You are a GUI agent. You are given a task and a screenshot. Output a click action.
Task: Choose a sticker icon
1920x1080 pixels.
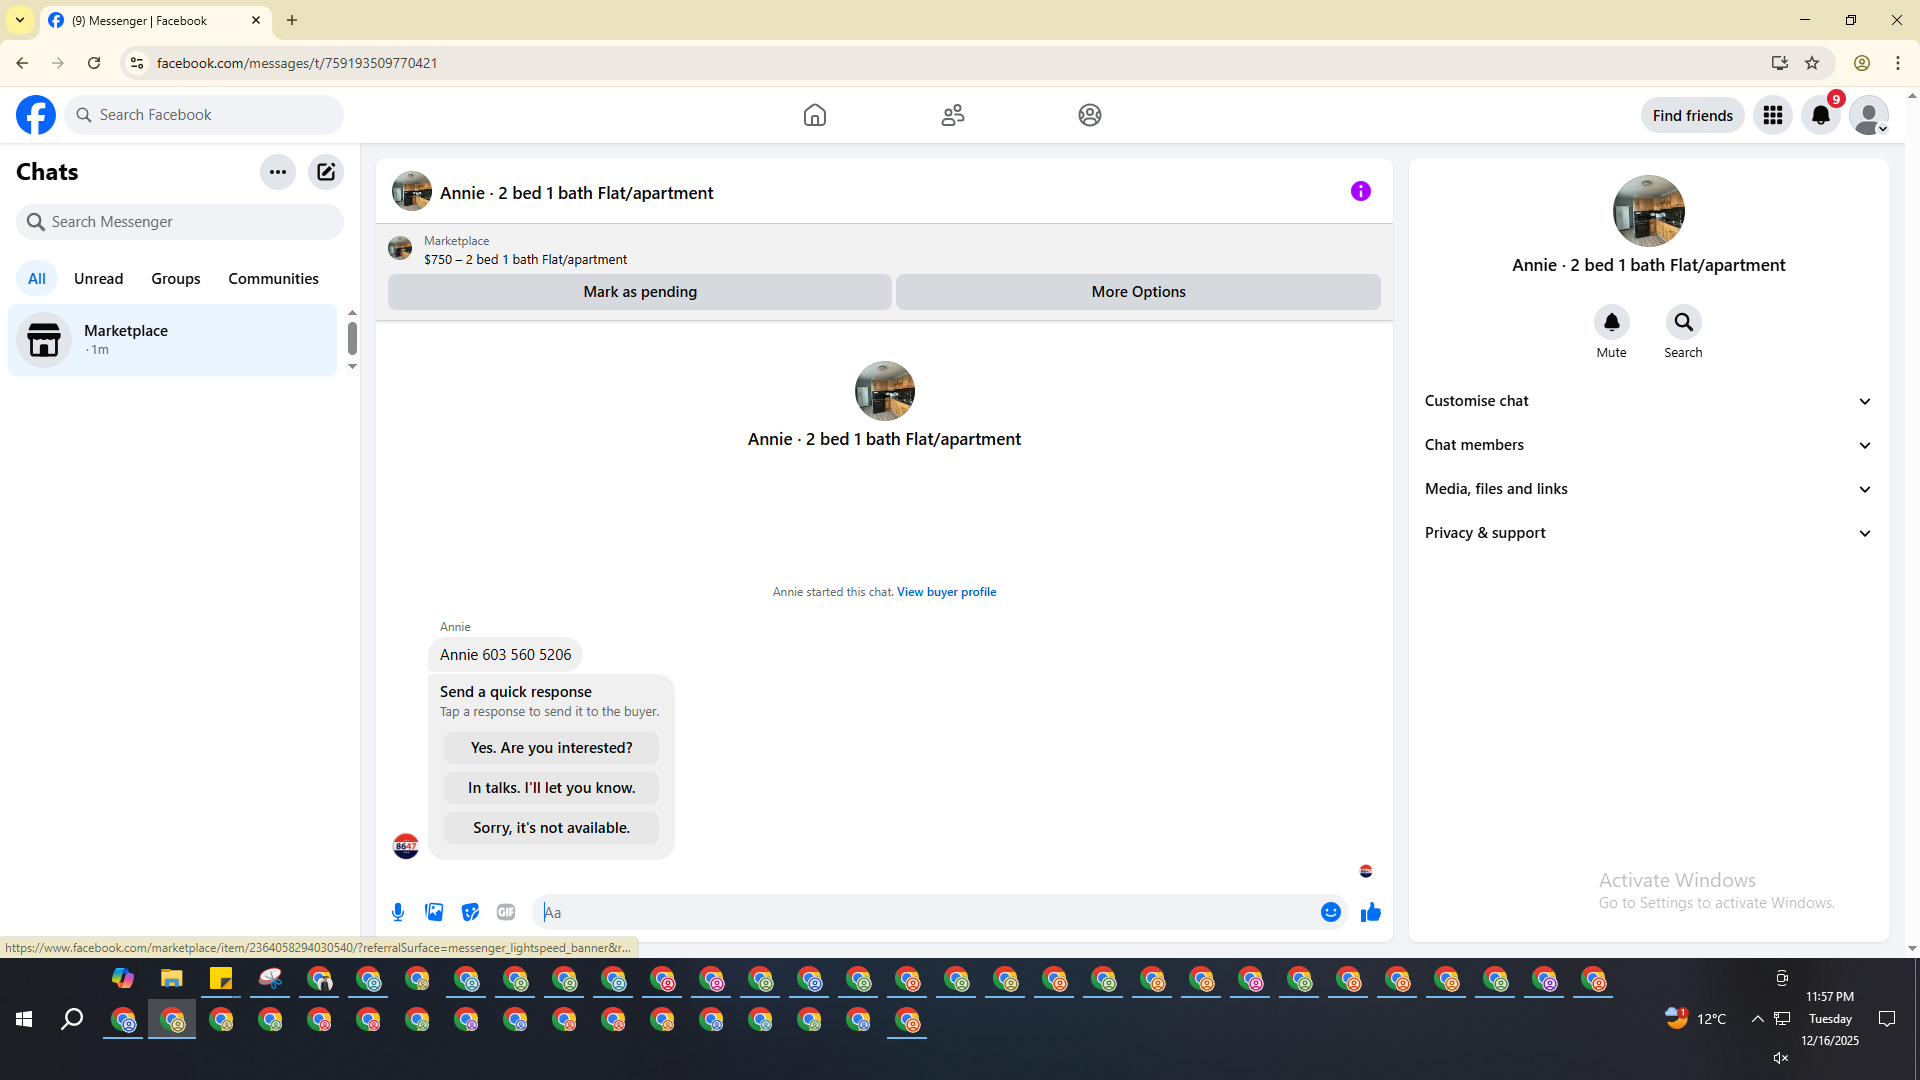pyautogui.click(x=470, y=912)
